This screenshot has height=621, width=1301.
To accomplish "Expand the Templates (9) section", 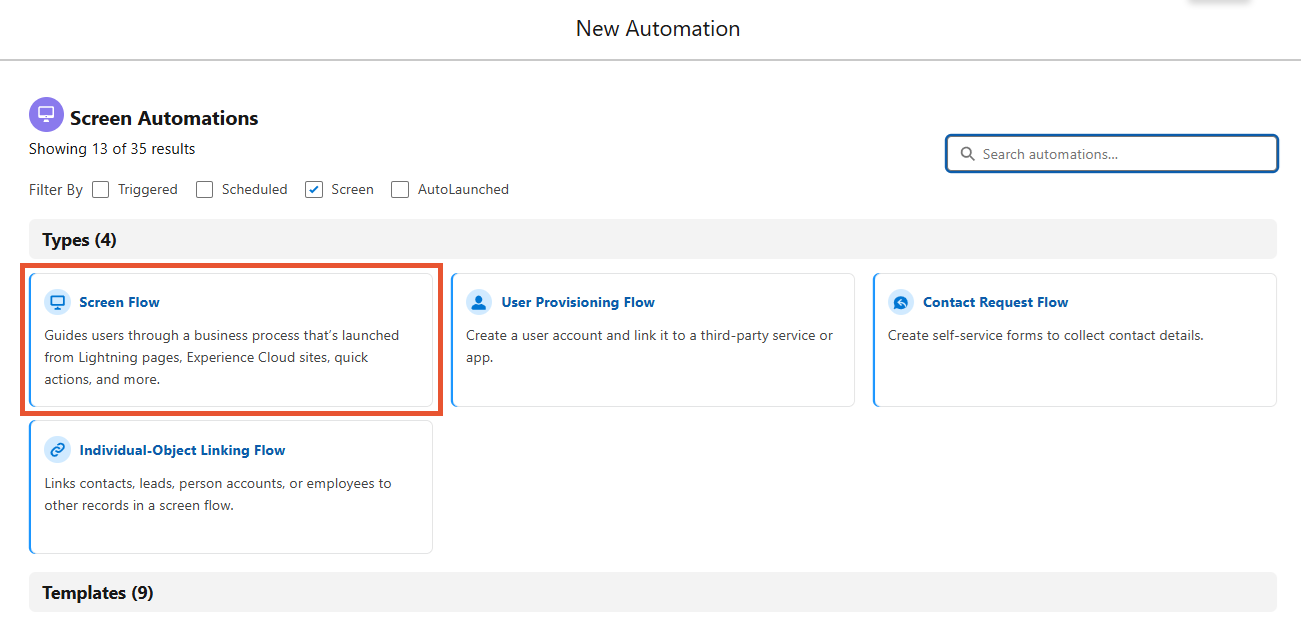I will coord(653,593).
